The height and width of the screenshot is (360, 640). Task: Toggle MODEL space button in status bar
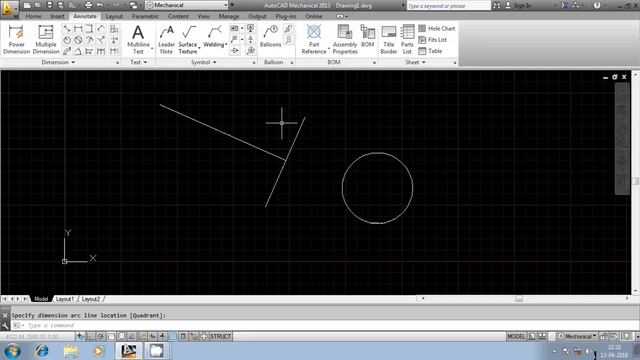coord(516,336)
